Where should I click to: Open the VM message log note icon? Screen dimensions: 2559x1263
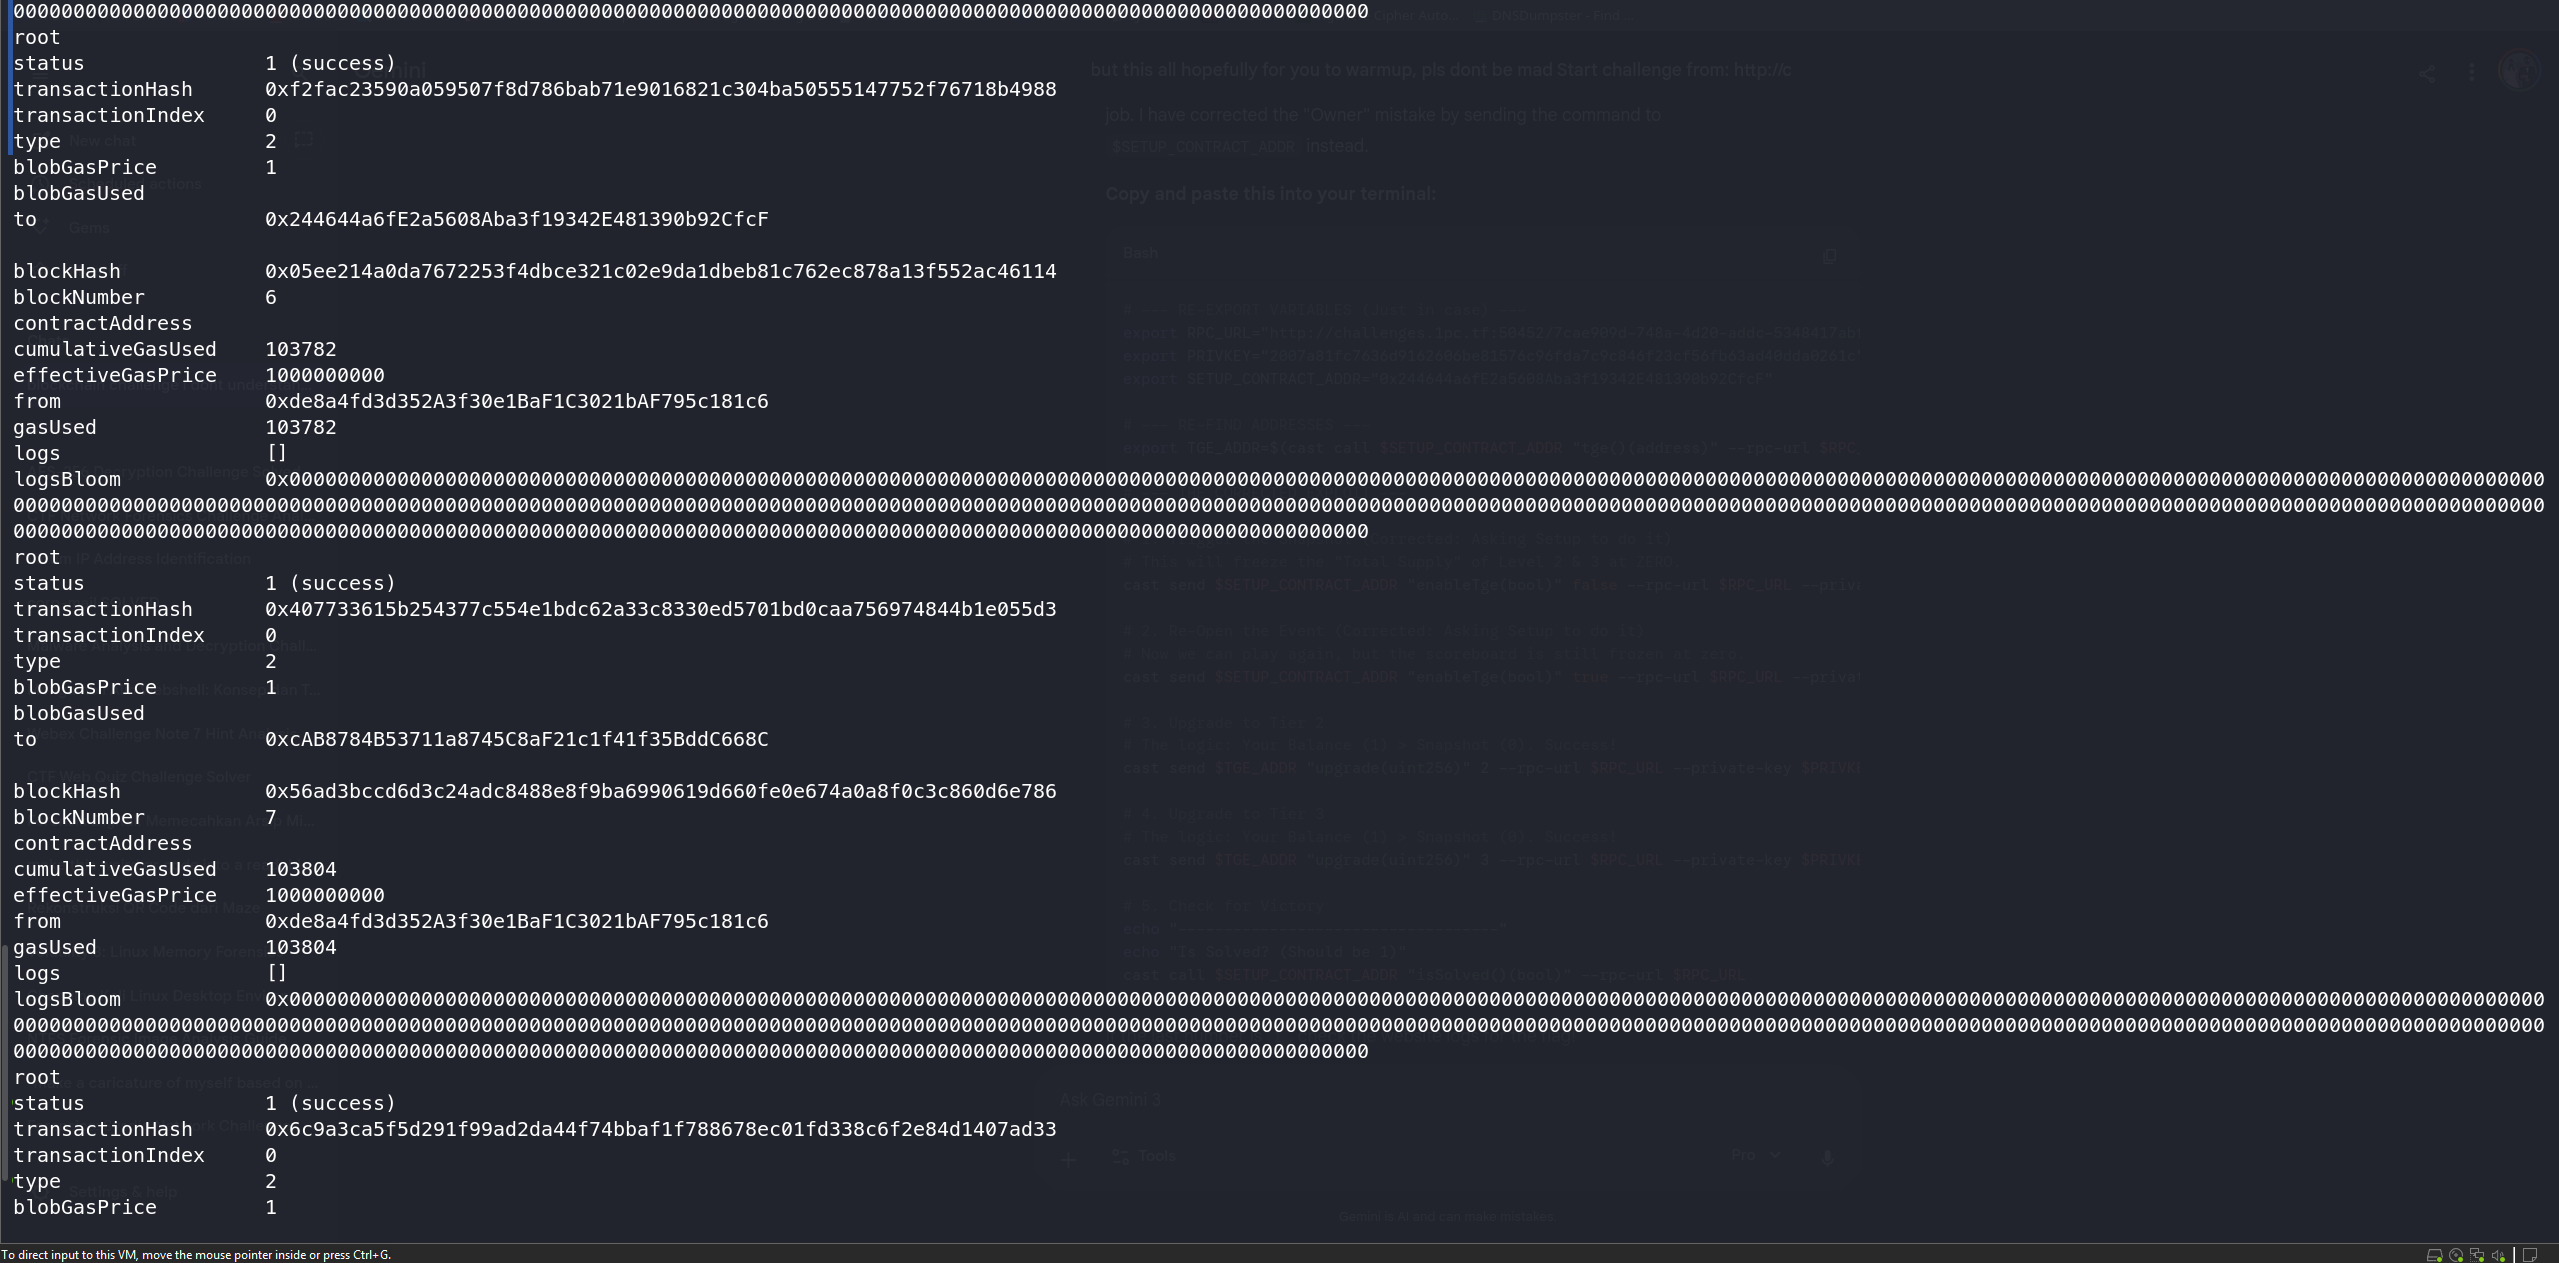[x=2530, y=1255]
